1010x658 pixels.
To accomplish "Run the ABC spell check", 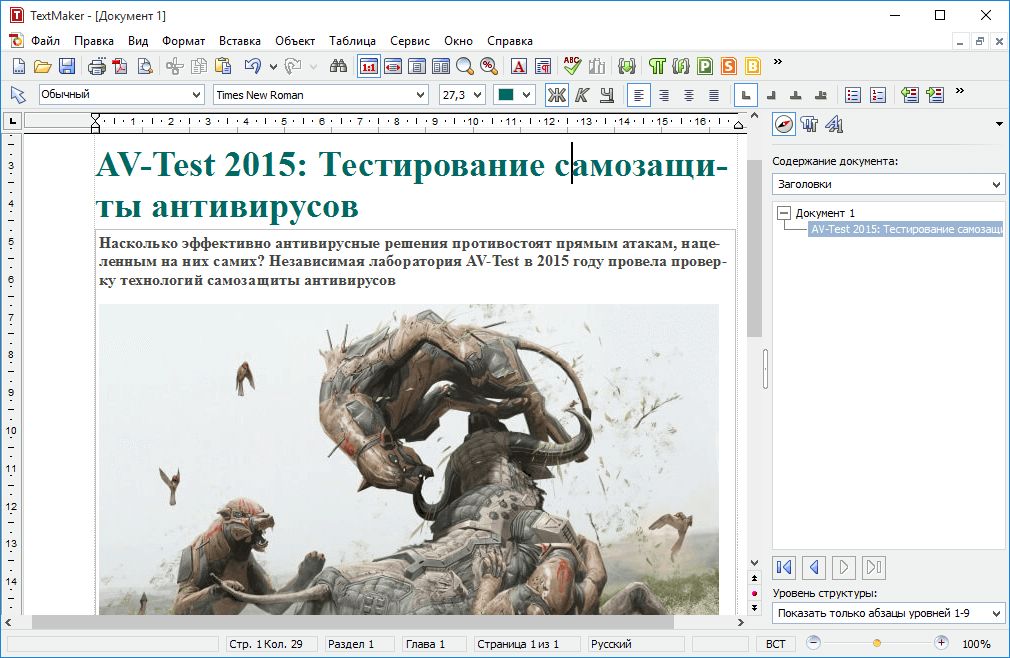I will 571,66.
